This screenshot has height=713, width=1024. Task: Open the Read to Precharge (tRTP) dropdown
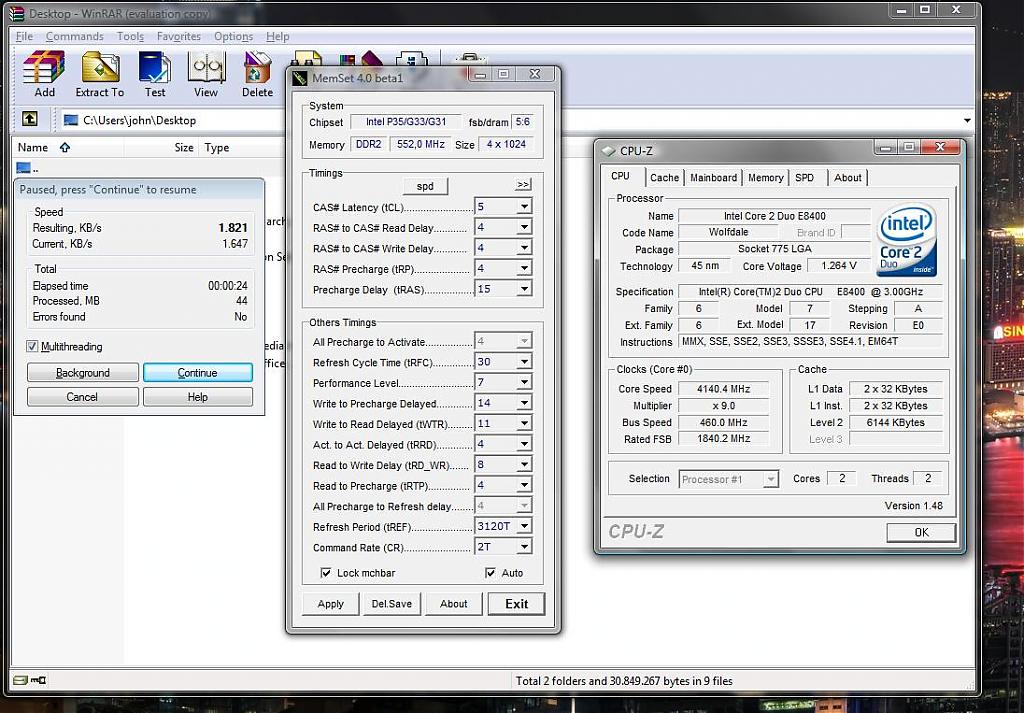(524, 486)
